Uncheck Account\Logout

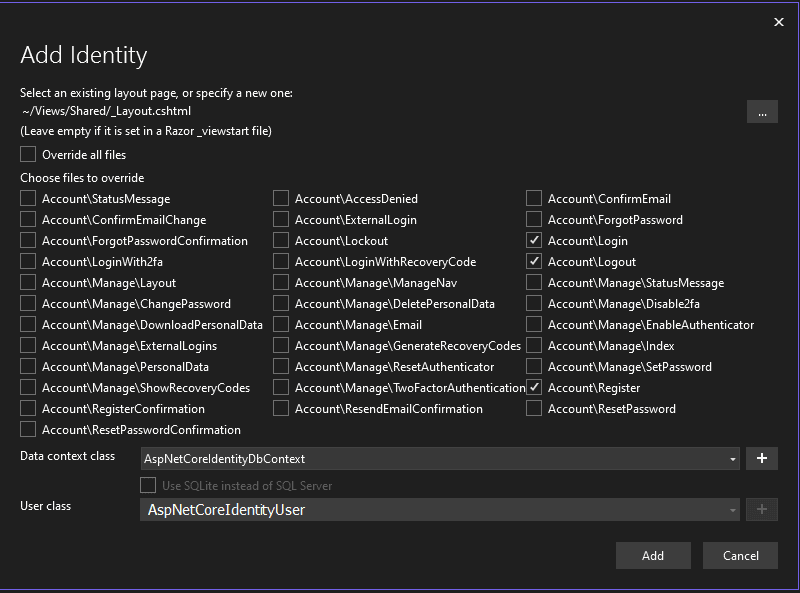(x=534, y=261)
